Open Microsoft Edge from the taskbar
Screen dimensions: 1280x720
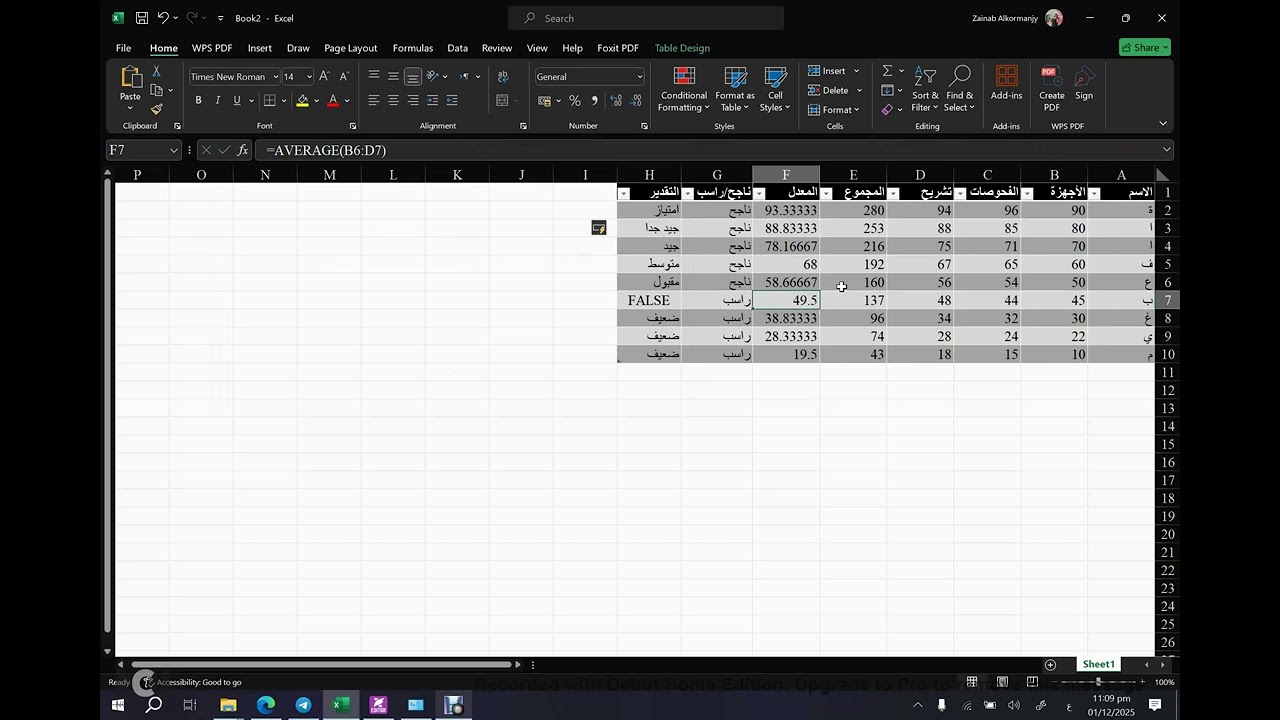pyautogui.click(x=266, y=705)
